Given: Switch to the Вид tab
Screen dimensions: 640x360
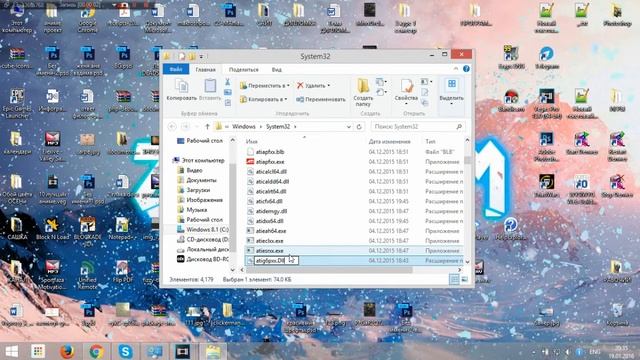Looking at the screenshot, I should [277, 70].
